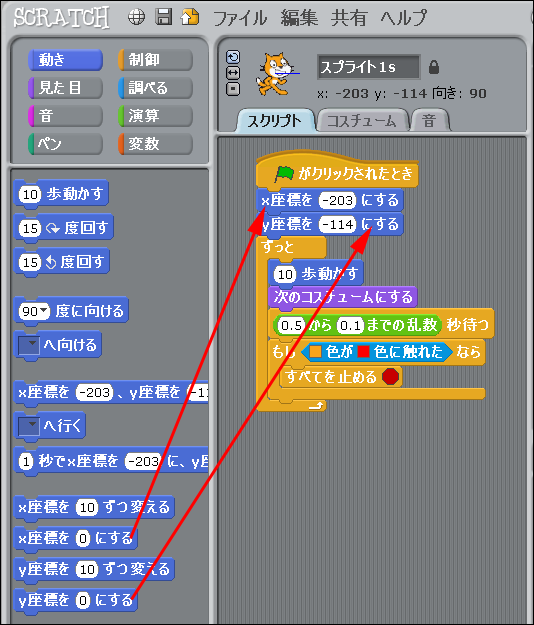Click the share project folder icon
Viewport: 534px width, 625px height.
point(190,17)
